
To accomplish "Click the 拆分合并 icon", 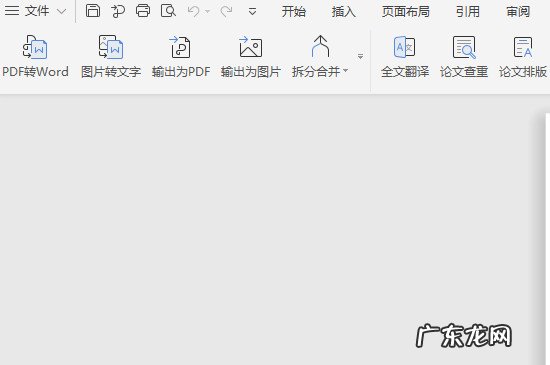I will [320, 46].
